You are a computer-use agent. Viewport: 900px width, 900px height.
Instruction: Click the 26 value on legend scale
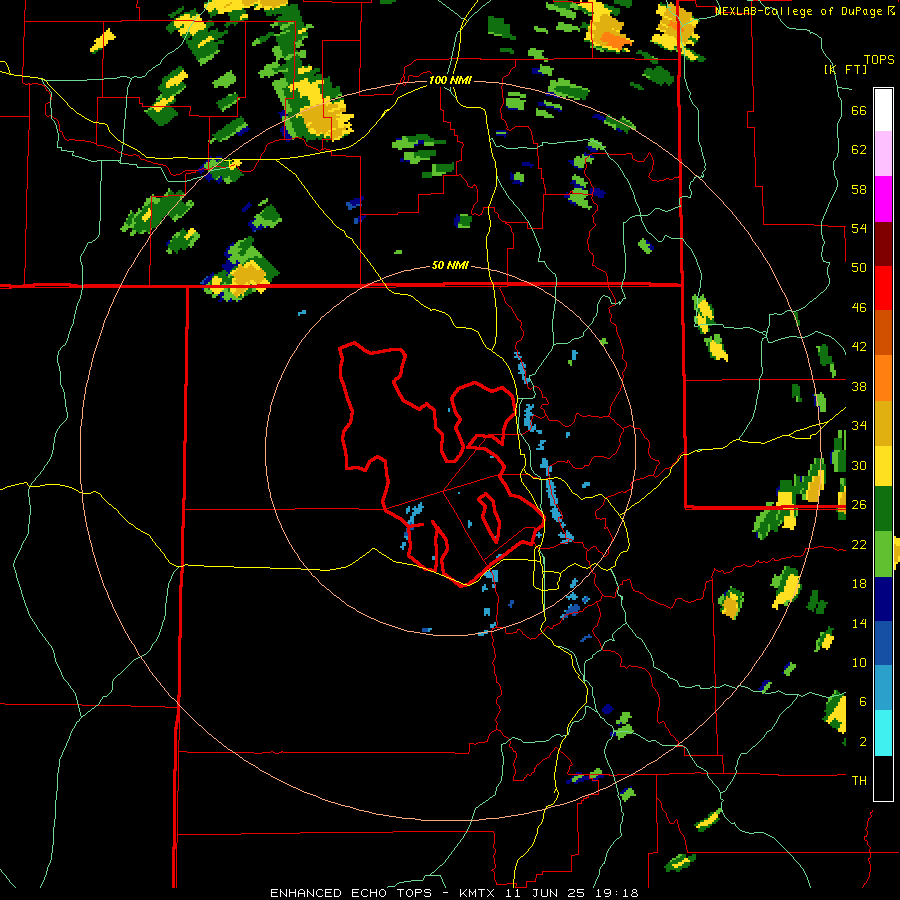pyautogui.click(x=859, y=505)
